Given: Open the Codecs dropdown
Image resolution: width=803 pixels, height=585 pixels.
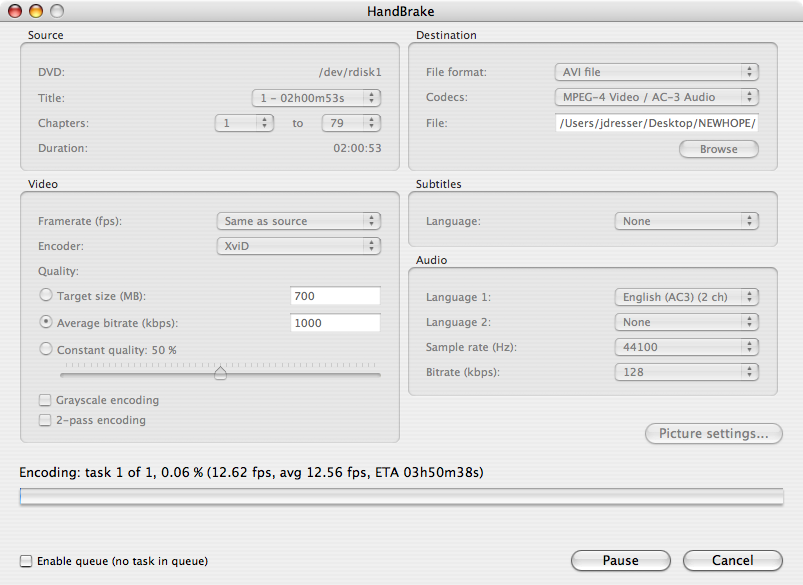Looking at the screenshot, I should (x=656, y=98).
